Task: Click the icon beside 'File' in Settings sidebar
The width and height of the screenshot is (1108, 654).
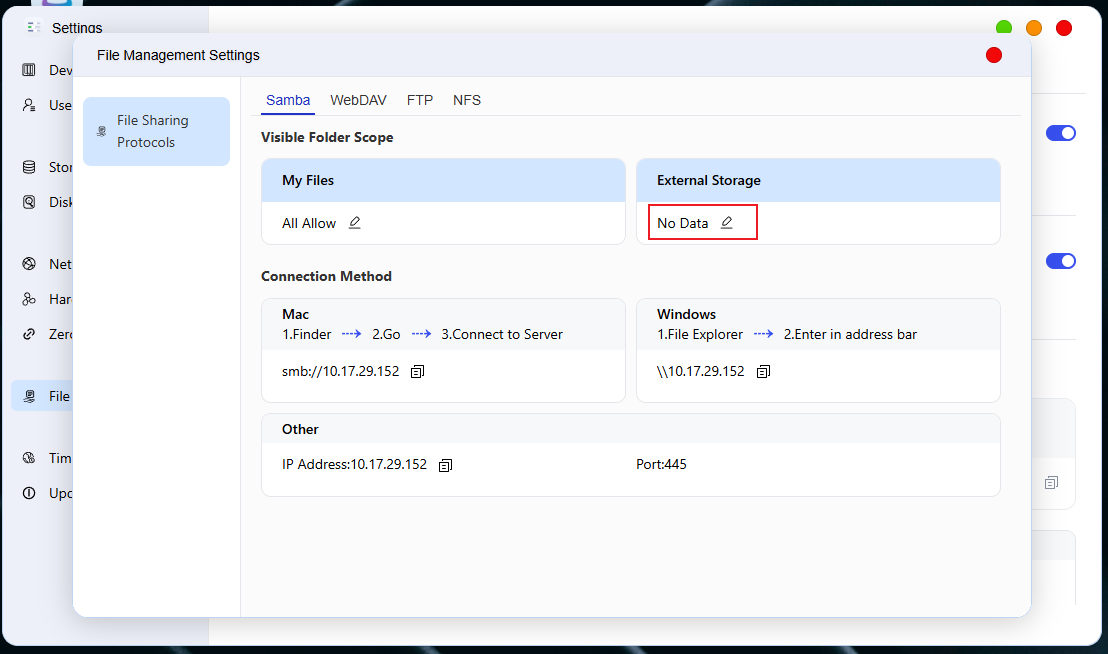Action: 29,396
